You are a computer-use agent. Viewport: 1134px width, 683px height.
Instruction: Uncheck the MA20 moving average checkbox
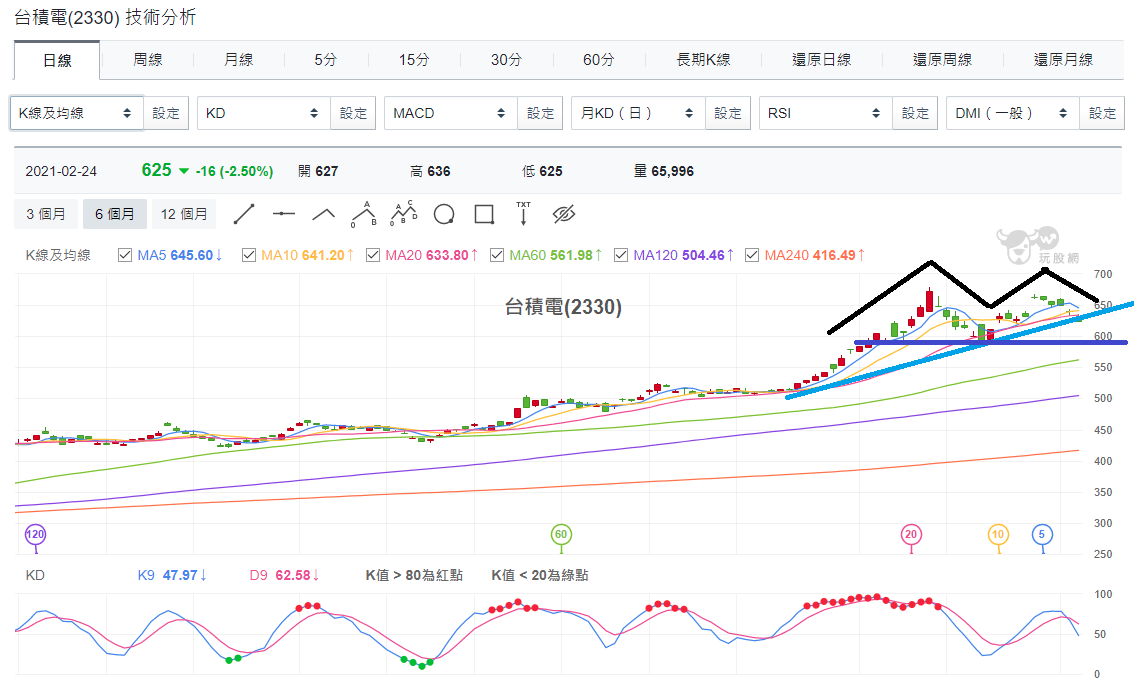coord(373,255)
